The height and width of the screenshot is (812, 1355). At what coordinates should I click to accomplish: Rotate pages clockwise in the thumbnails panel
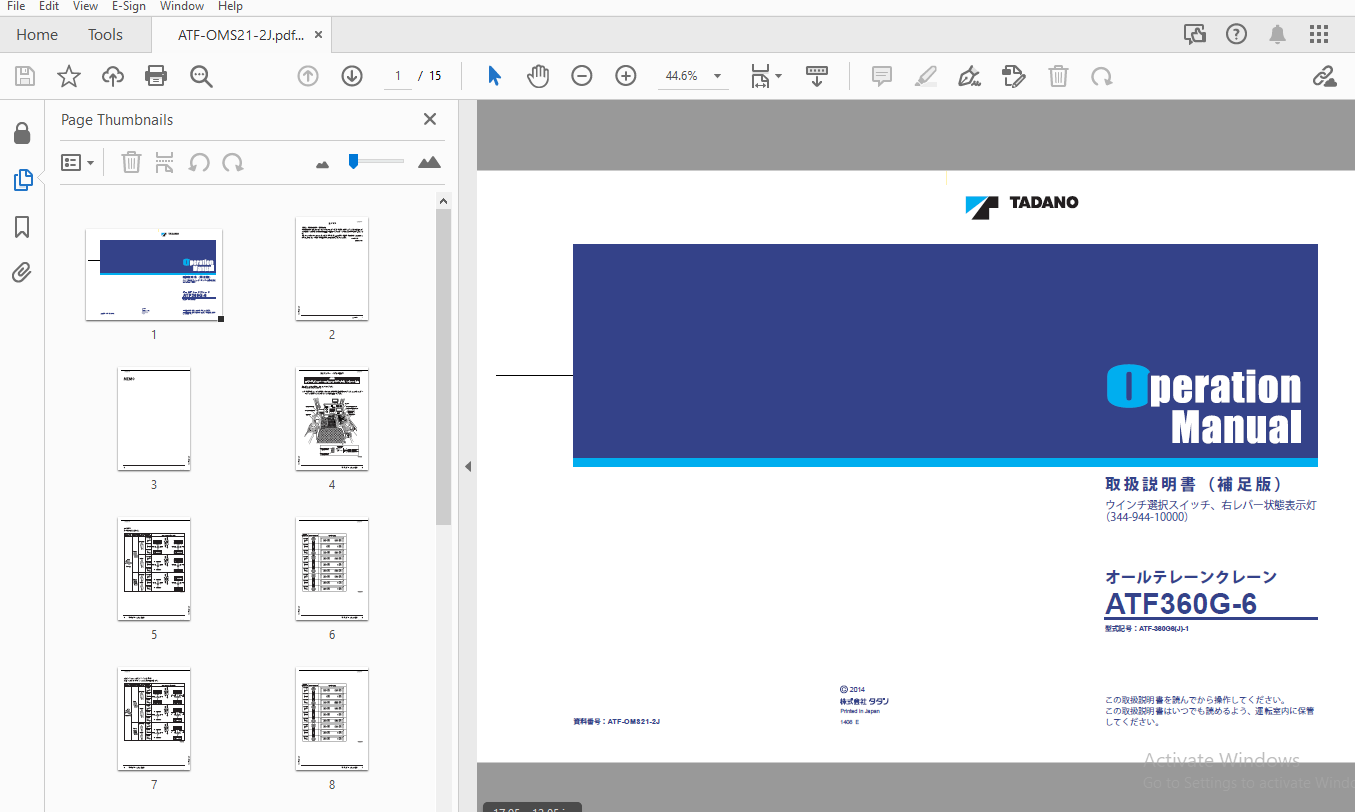pos(233,162)
